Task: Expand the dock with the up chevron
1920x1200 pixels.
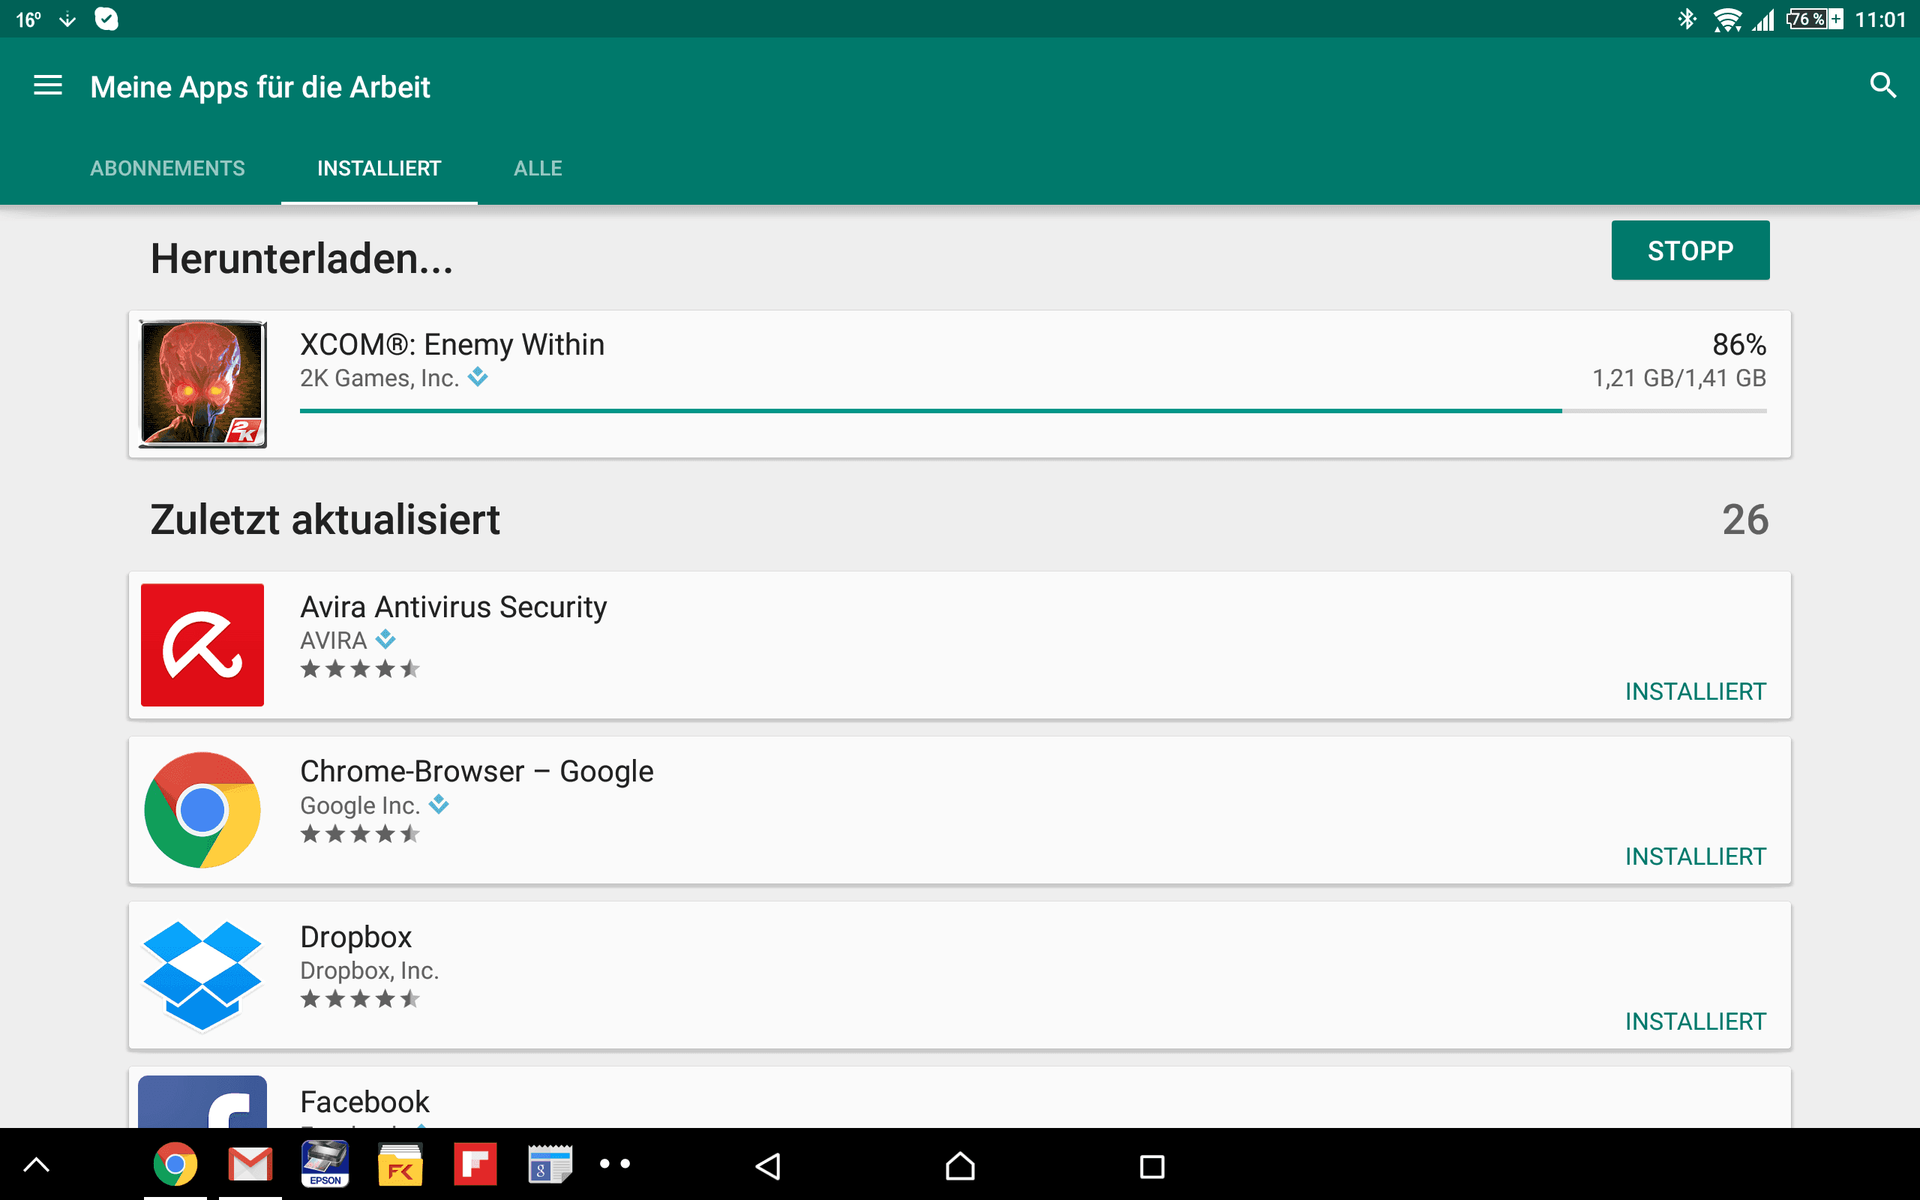Action: coord(36,1165)
